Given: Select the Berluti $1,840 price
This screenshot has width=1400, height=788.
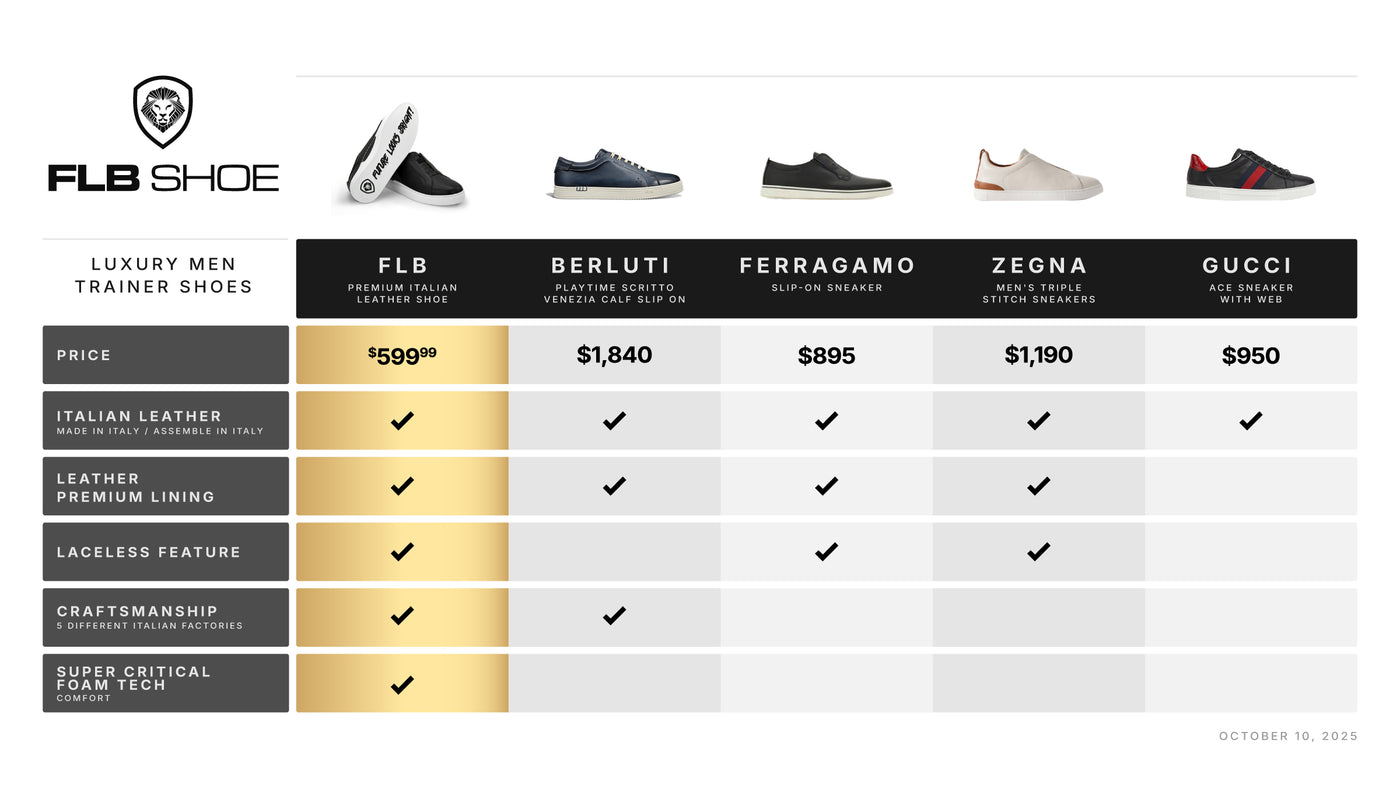Looking at the screenshot, I should 614,355.
